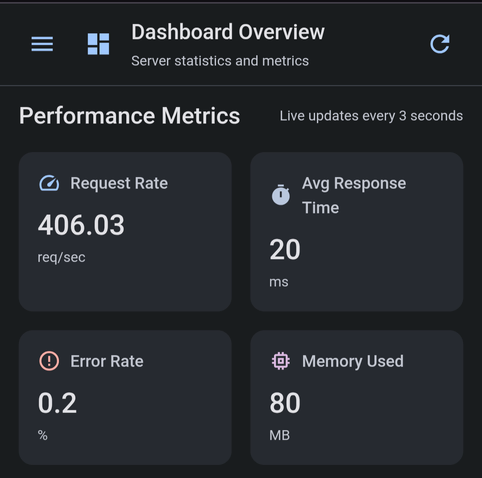Click the dashboard grid icon
Image resolution: width=482 pixels, height=478 pixels.
pos(98,44)
